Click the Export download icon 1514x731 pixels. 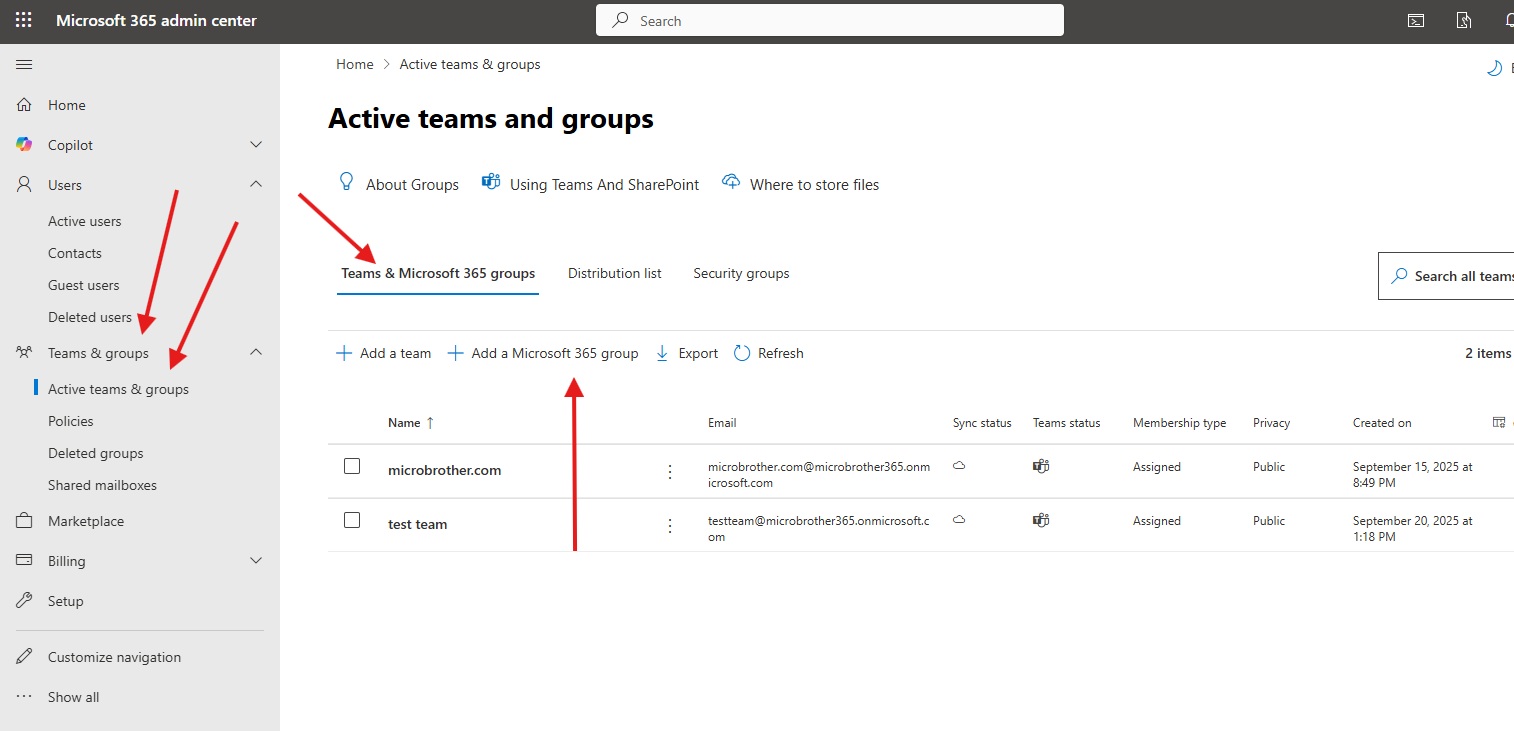(x=662, y=353)
